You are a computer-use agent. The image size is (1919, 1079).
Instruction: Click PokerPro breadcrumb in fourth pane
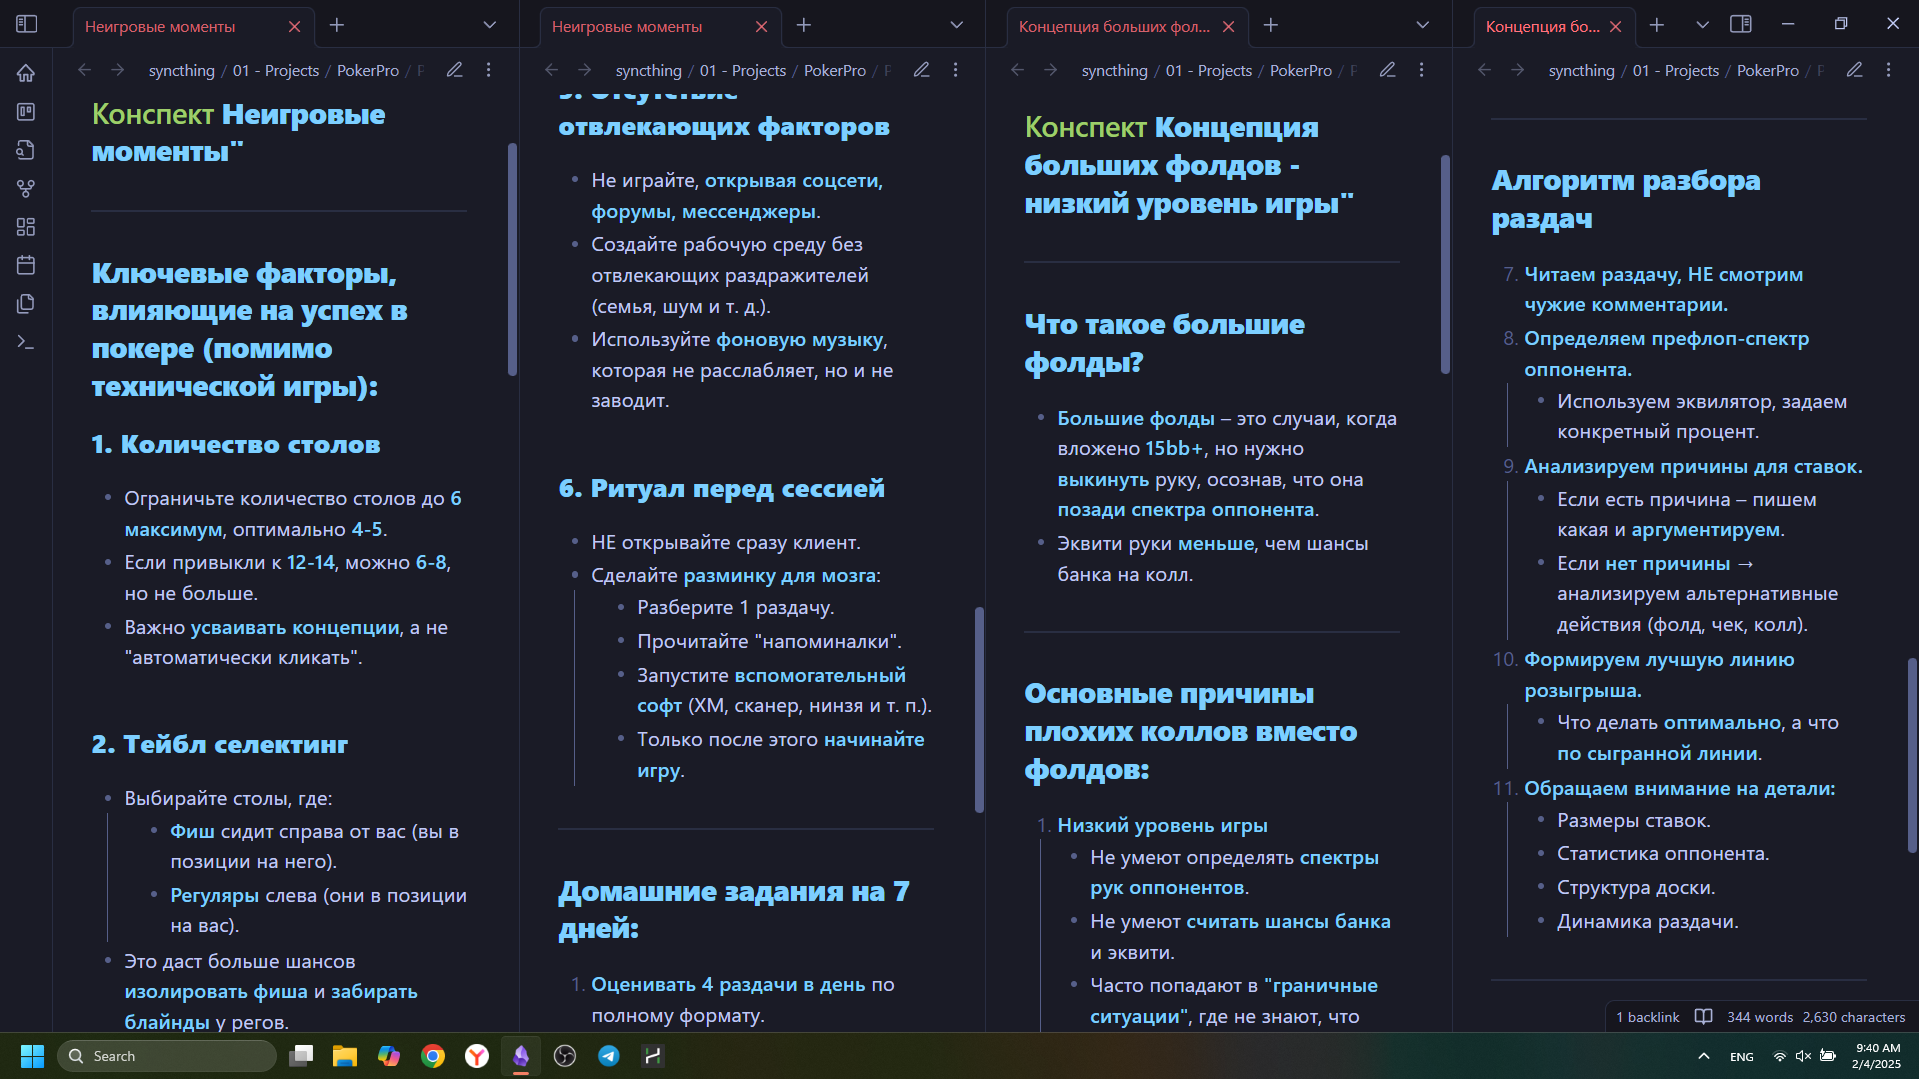click(x=1768, y=71)
